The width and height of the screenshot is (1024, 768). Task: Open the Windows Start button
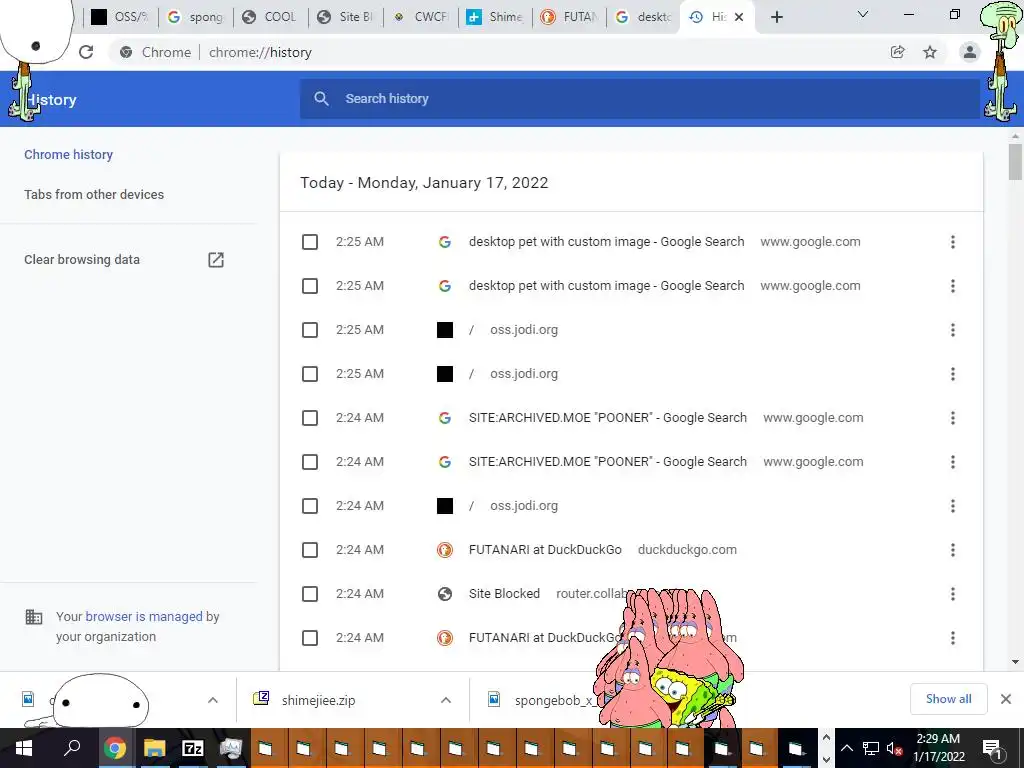24,748
